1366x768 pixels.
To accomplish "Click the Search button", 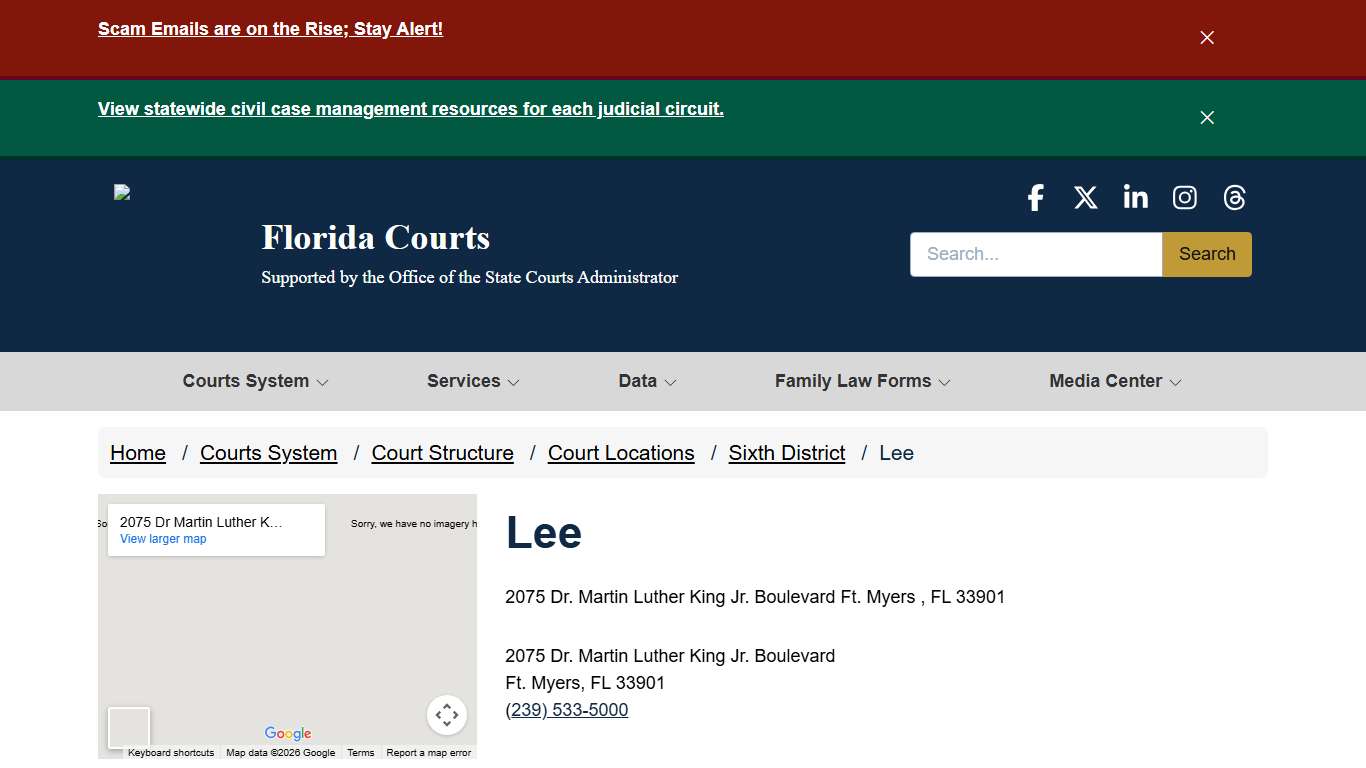I will (x=1206, y=254).
